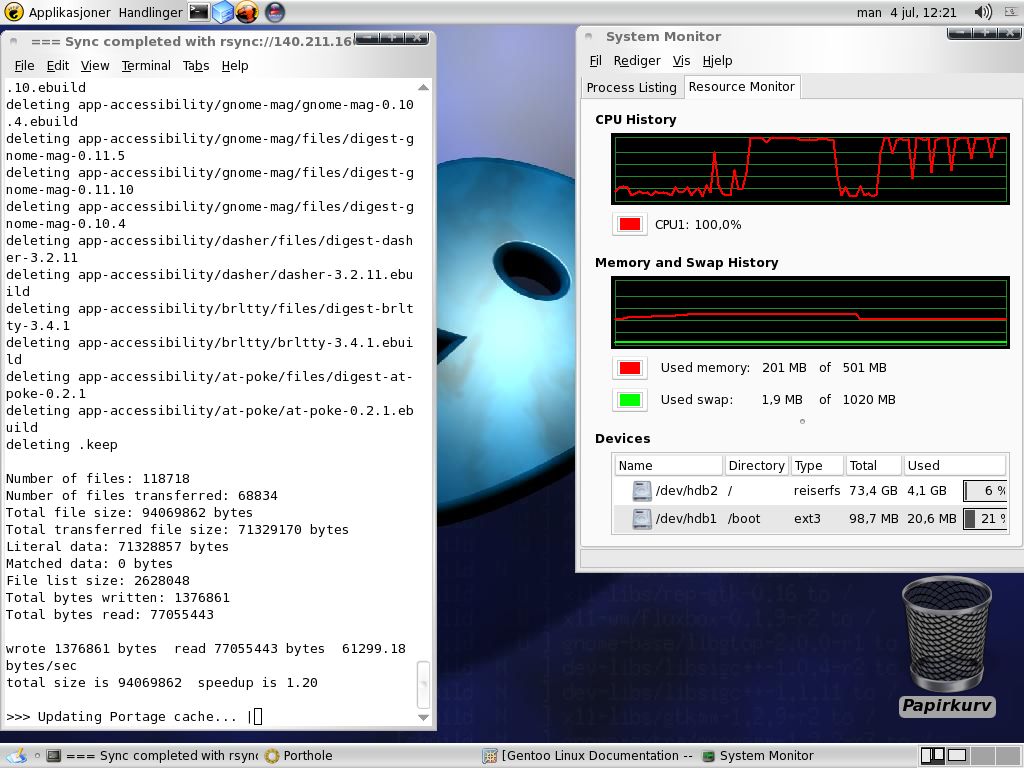Click the round dark launcher icon in the panel
1024x768 pixels.
point(275,12)
